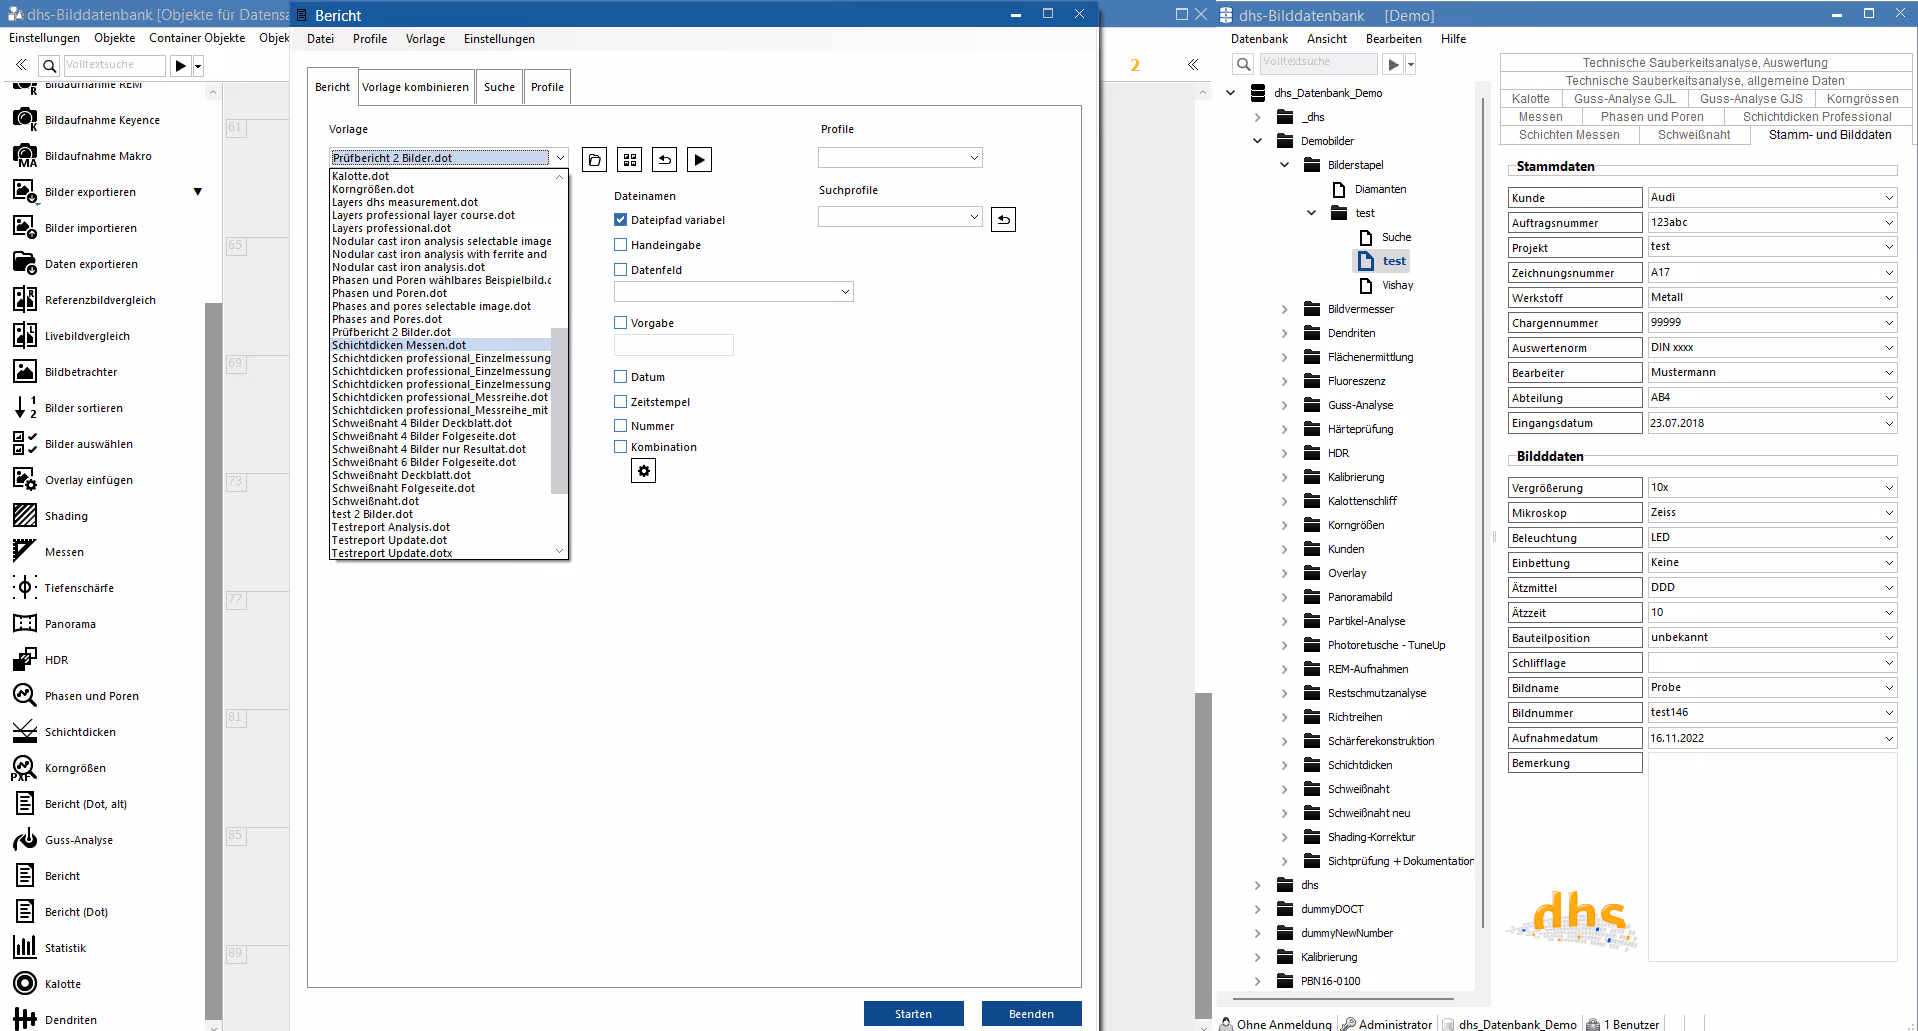Enable the Datenfeld checkbox
The height and width of the screenshot is (1031, 1918).
(620, 270)
